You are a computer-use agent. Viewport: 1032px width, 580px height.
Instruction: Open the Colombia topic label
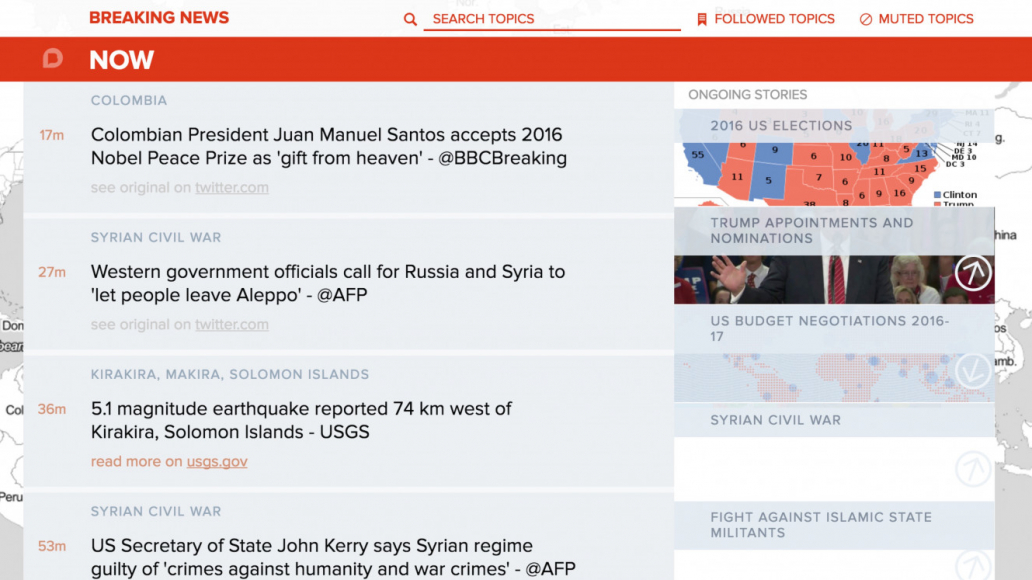(129, 101)
